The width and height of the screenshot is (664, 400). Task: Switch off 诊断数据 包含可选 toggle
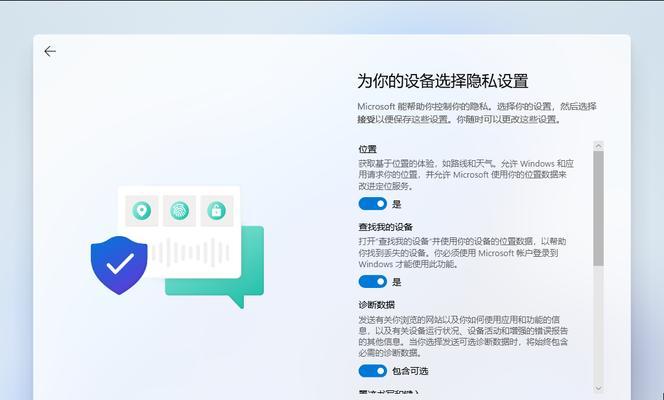point(373,371)
